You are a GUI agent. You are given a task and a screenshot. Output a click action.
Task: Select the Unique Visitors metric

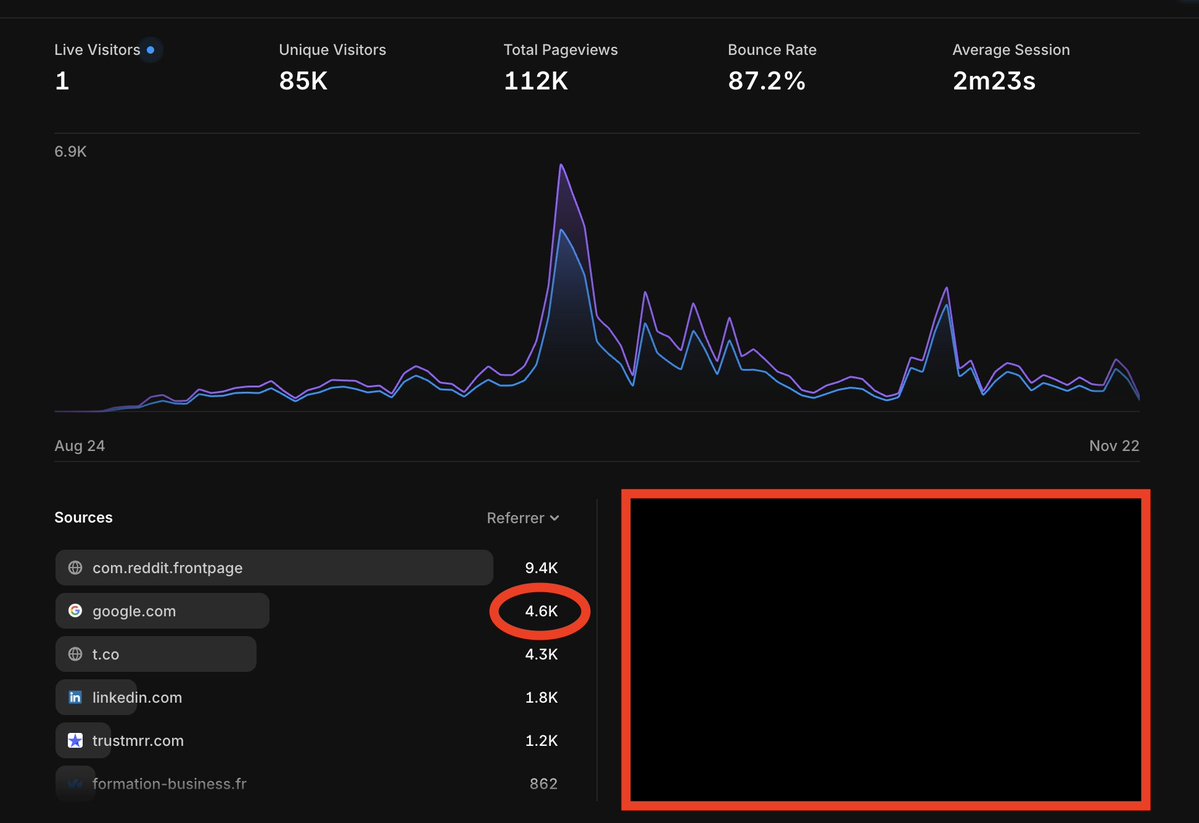pos(332,67)
